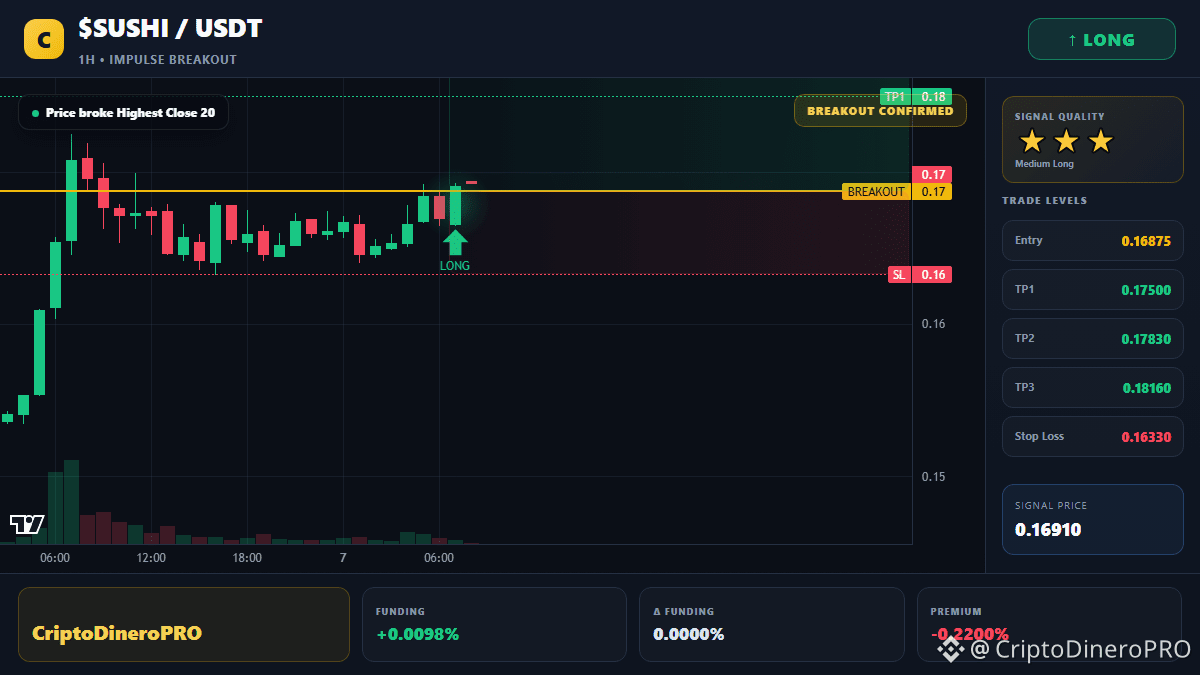Select the Entry 0.16875 trade level row

[1093, 240]
